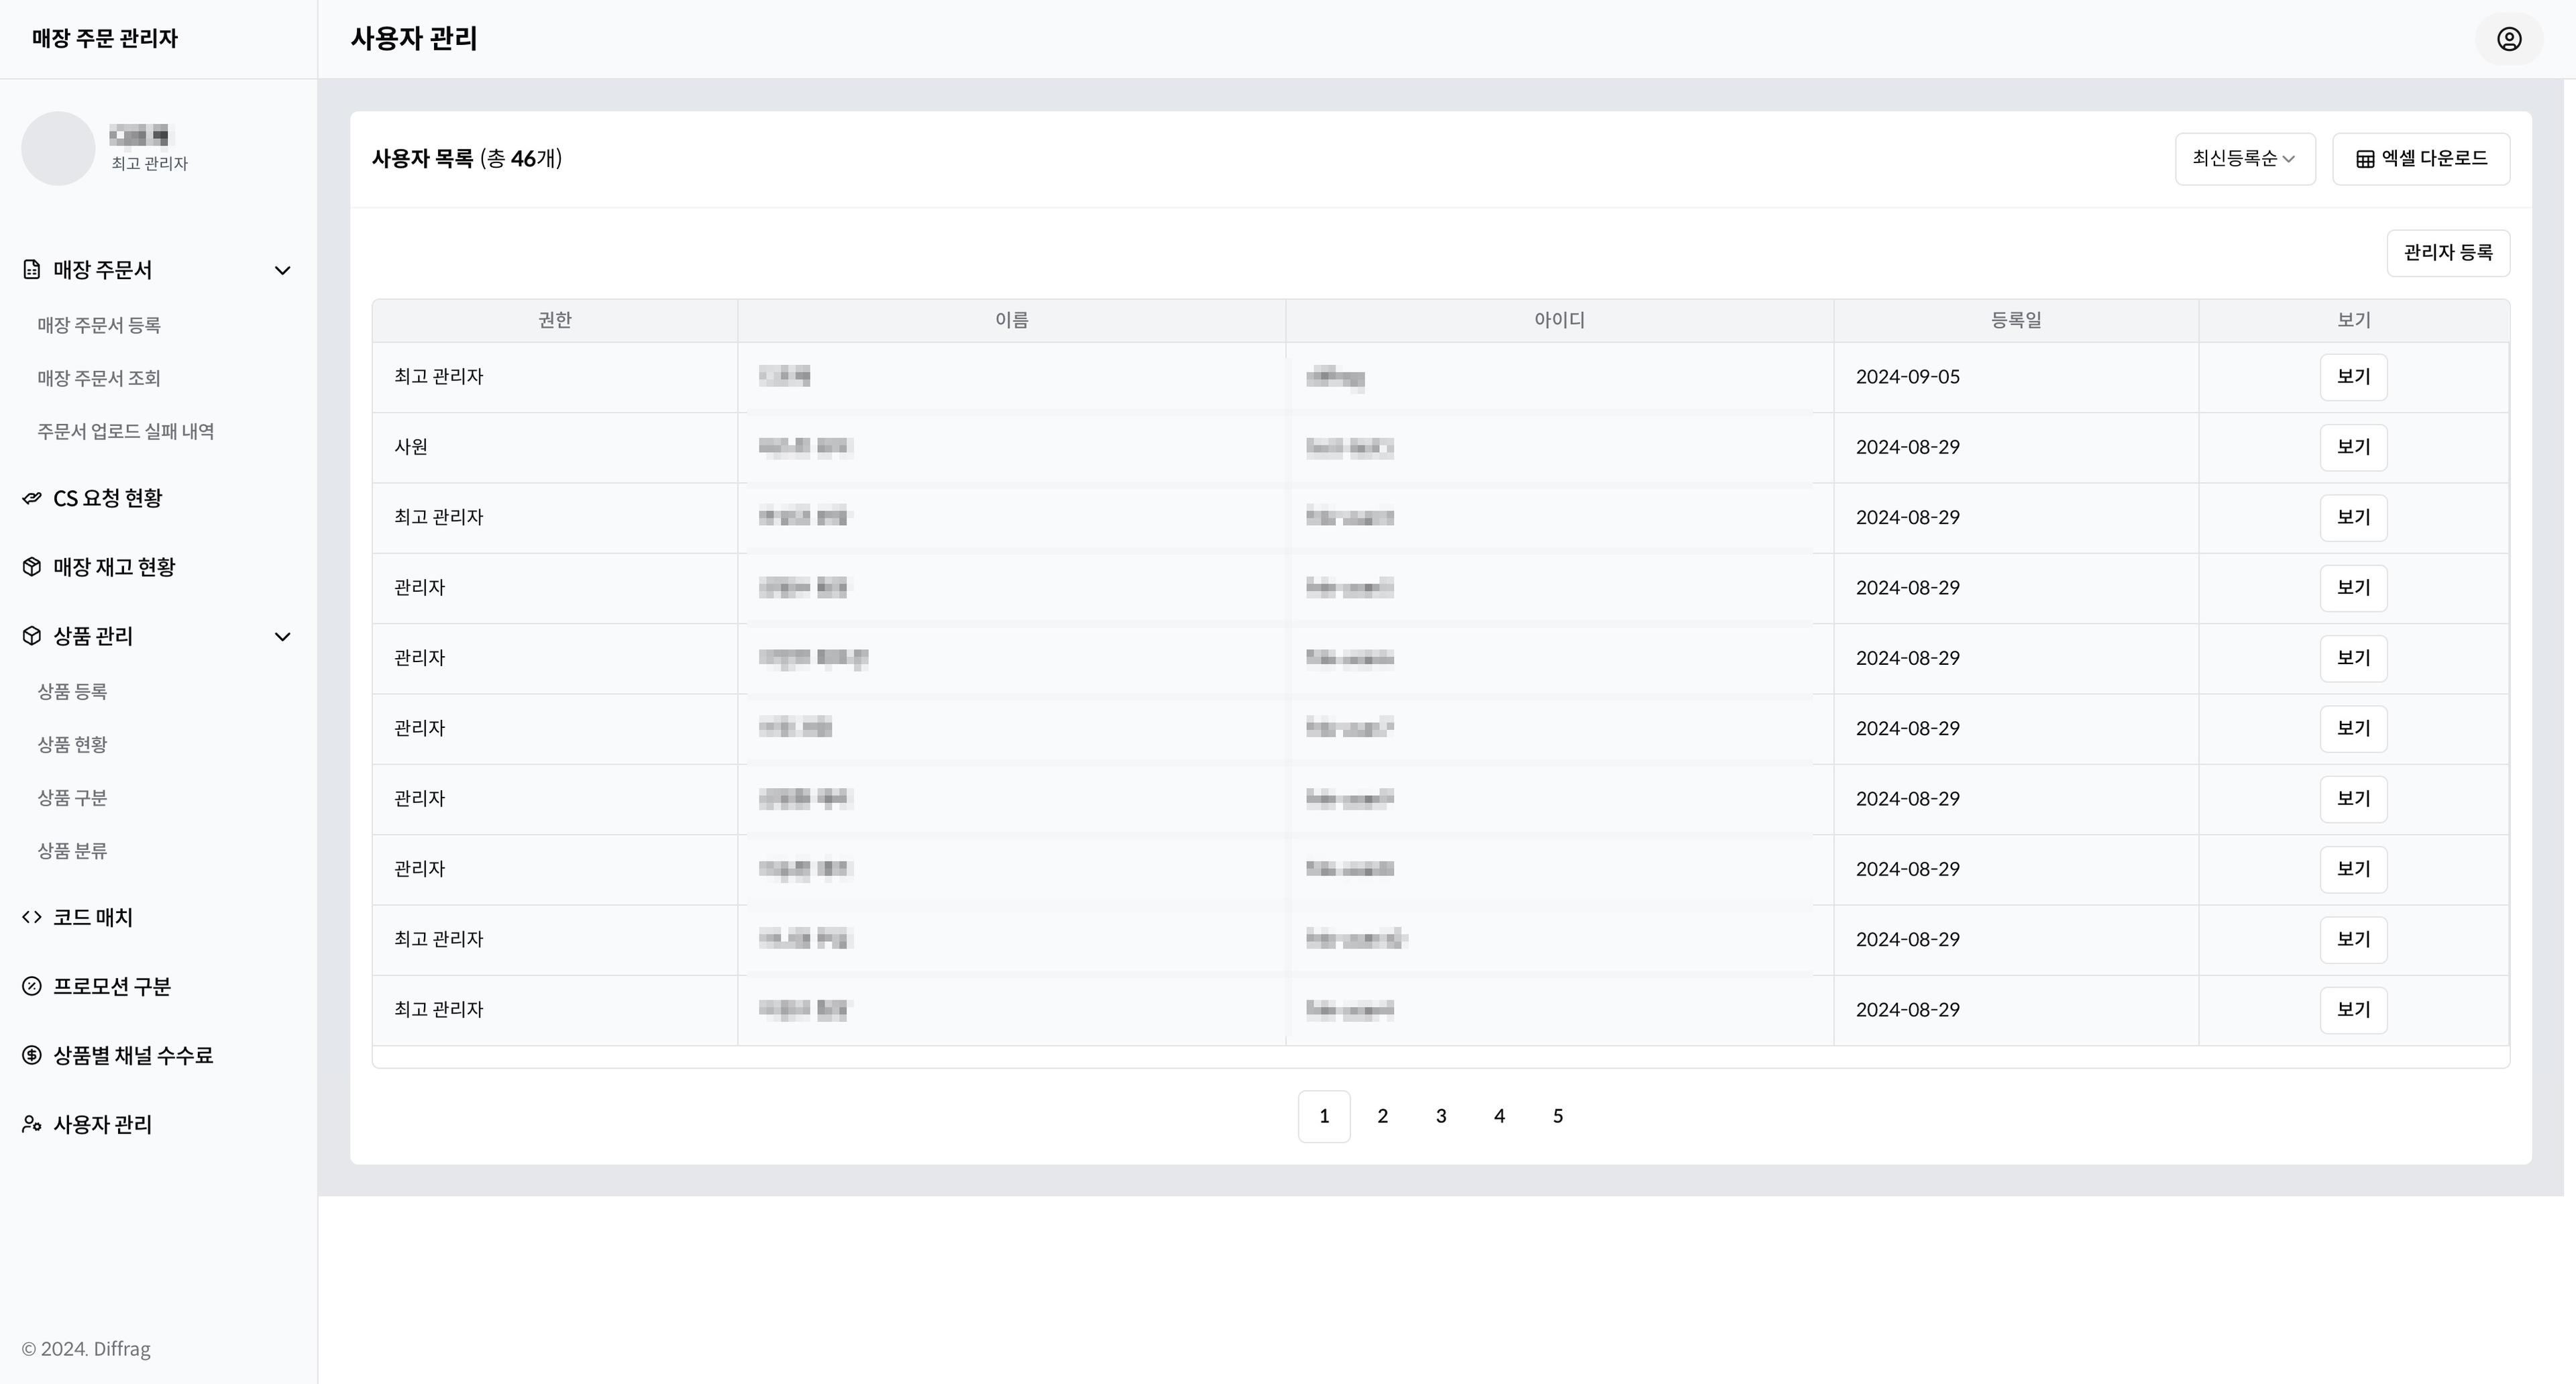
Task: Click the 사용자 관리 user-gear icon
Action: pyautogui.click(x=32, y=1124)
